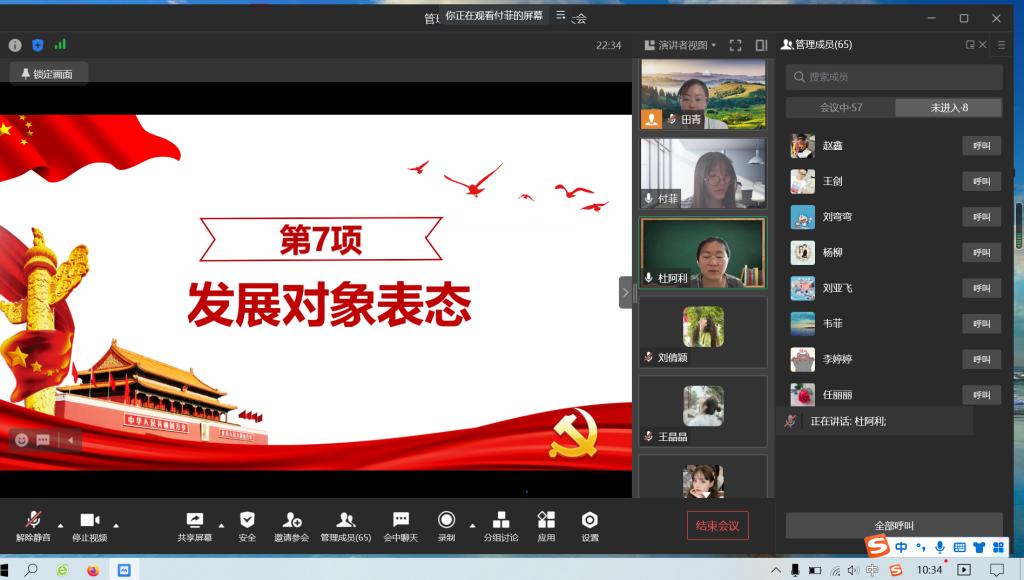This screenshot has height=580, width=1024.
Task: Expand the recording options arrow beside 录制
Action: coord(473,524)
